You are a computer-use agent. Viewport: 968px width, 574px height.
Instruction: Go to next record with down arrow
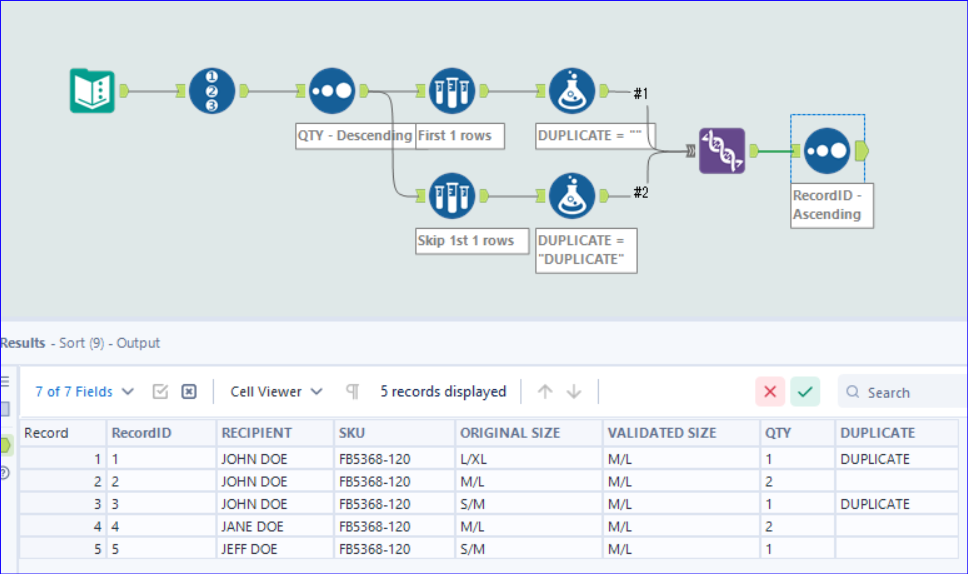[x=574, y=391]
